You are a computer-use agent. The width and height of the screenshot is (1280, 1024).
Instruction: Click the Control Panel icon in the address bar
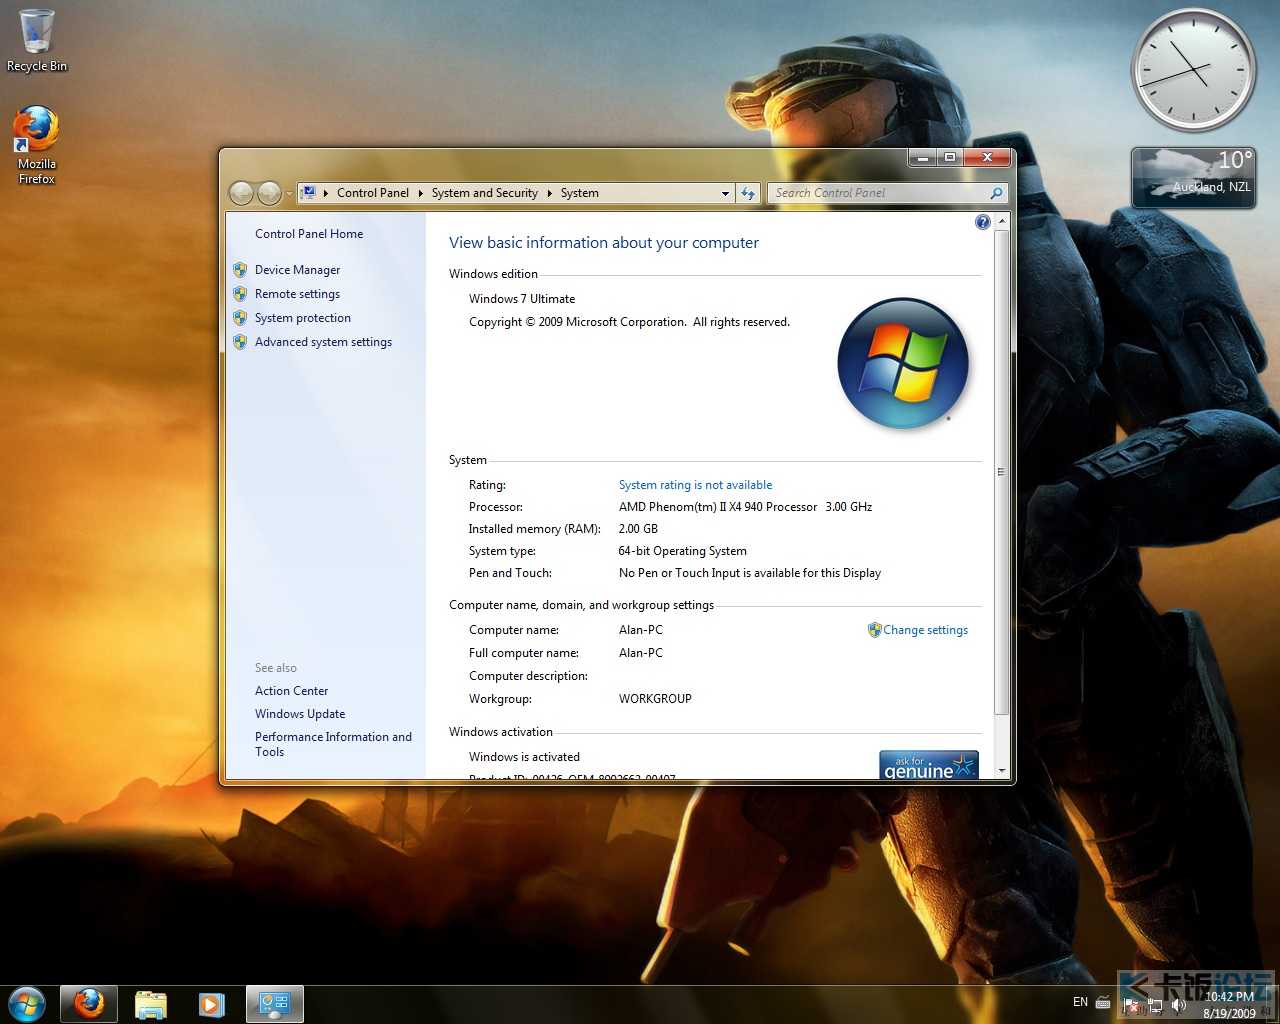(x=309, y=193)
